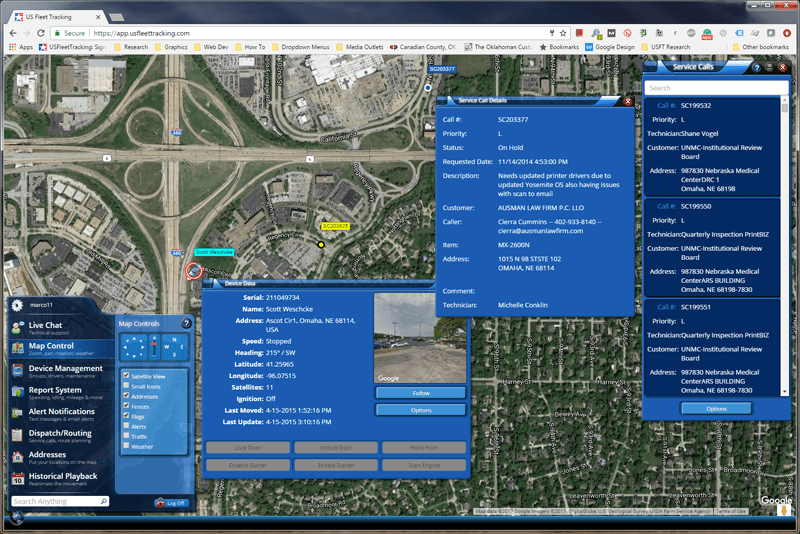Screen dimensions: 800x534
Task: Click the globe icon at bottom left
Action: (17, 517)
